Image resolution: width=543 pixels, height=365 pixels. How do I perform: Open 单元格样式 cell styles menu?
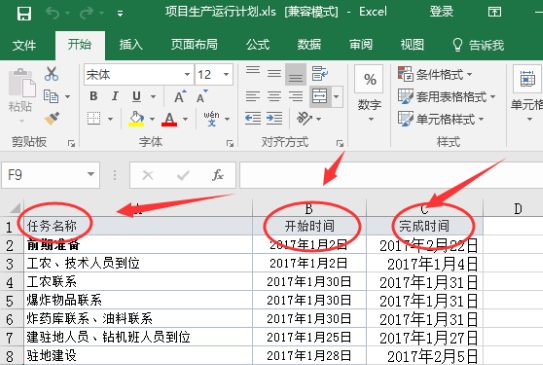click(x=440, y=119)
